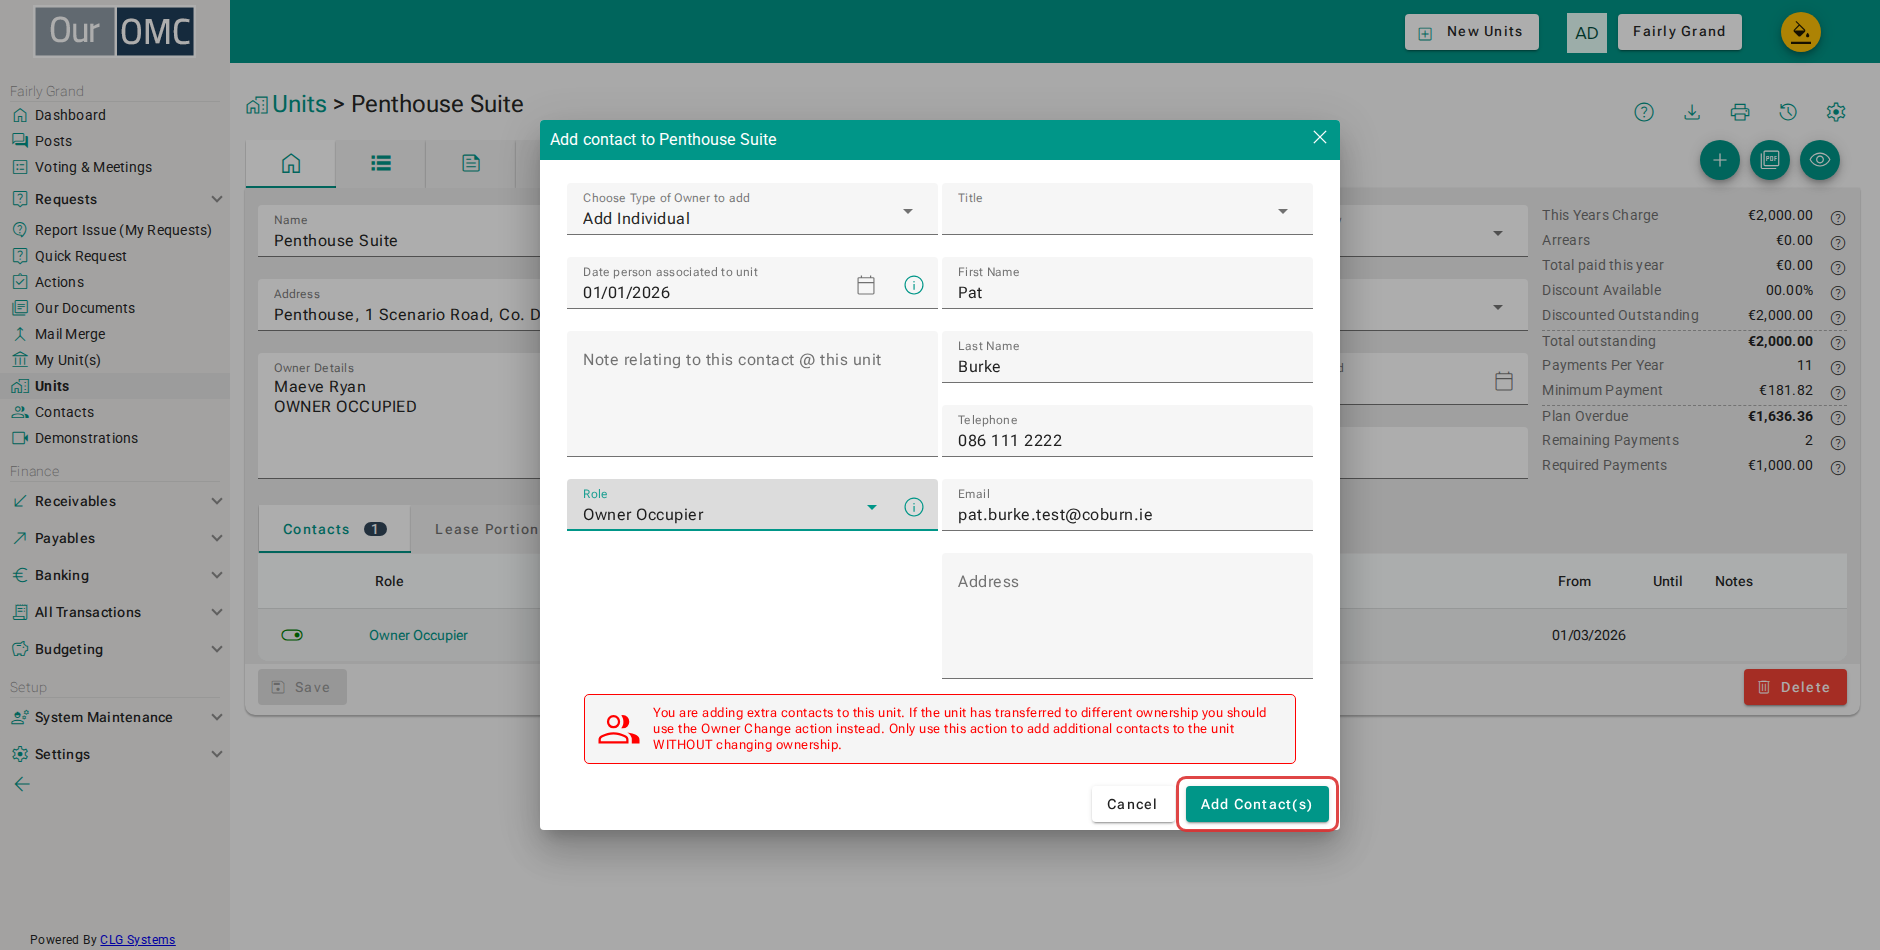This screenshot has width=1880, height=950.
Task: Click the help question-mark icon in page header
Action: [1644, 112]
